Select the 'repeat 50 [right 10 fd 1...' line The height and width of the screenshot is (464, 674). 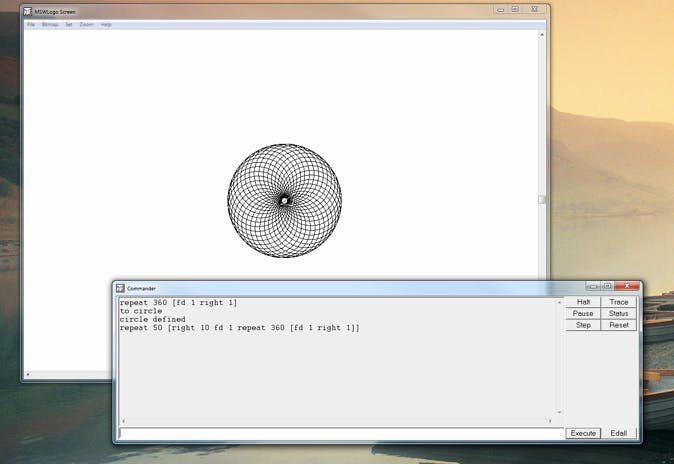[x=240, y=328]
